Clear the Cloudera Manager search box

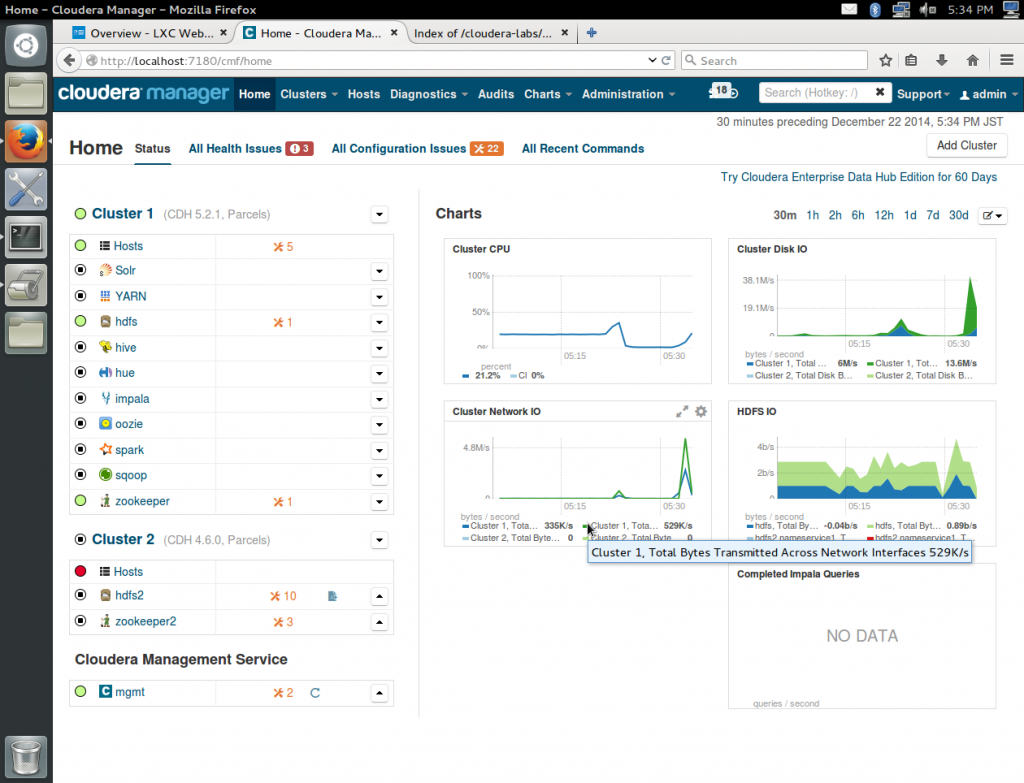[x=880, y=92]
